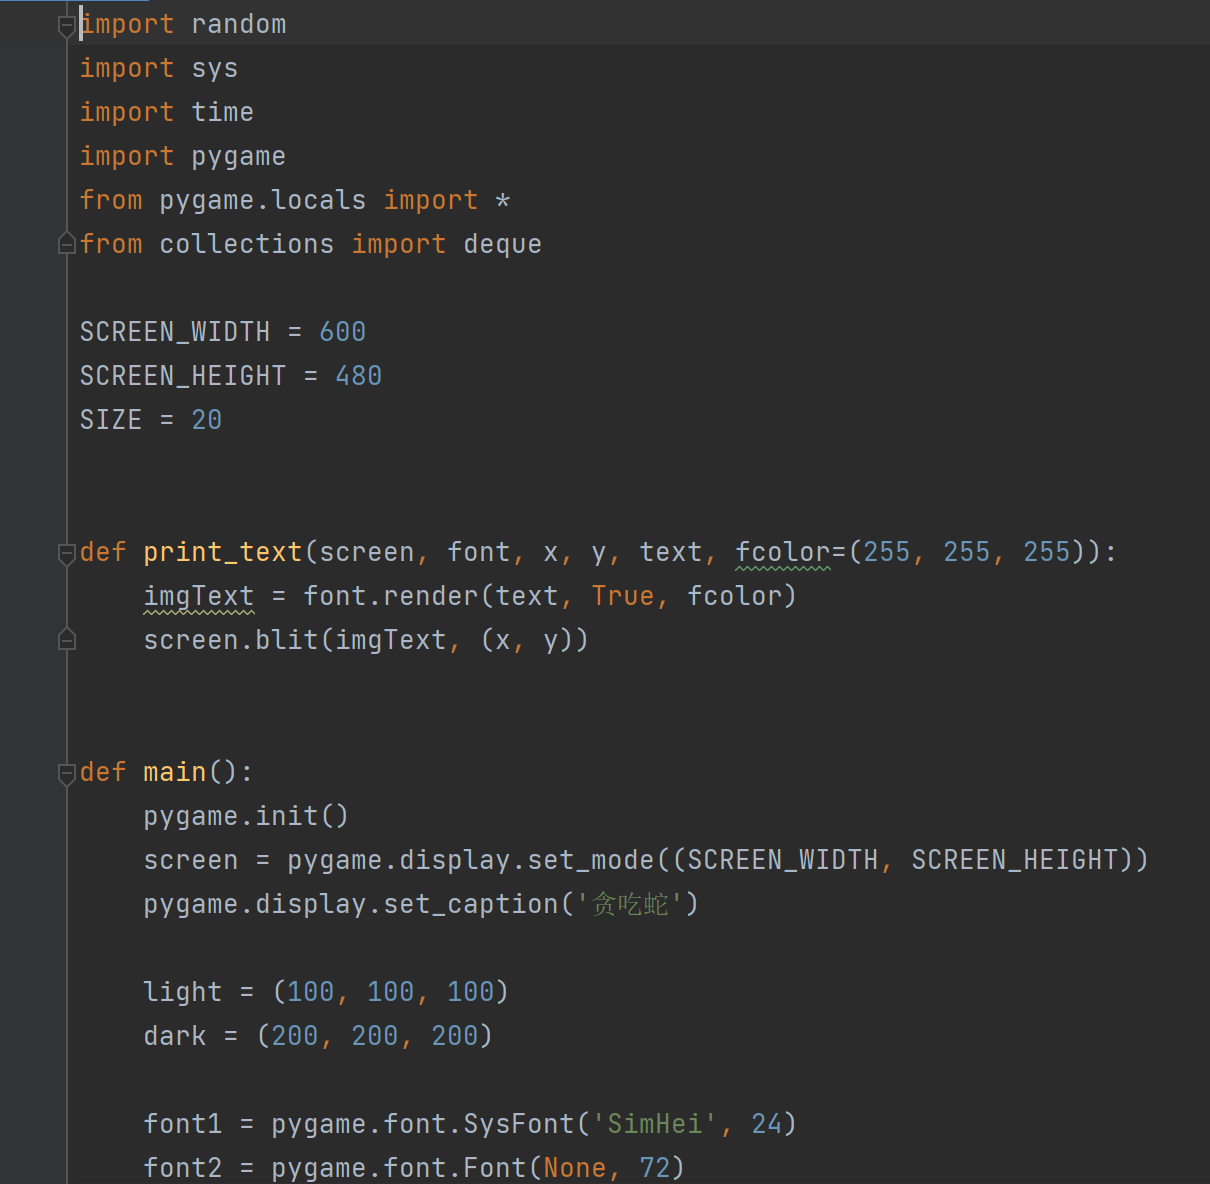Place cursor on SCREEN_WIDTH value 600
1210x1184 pixels.
(x=343, y=332)
